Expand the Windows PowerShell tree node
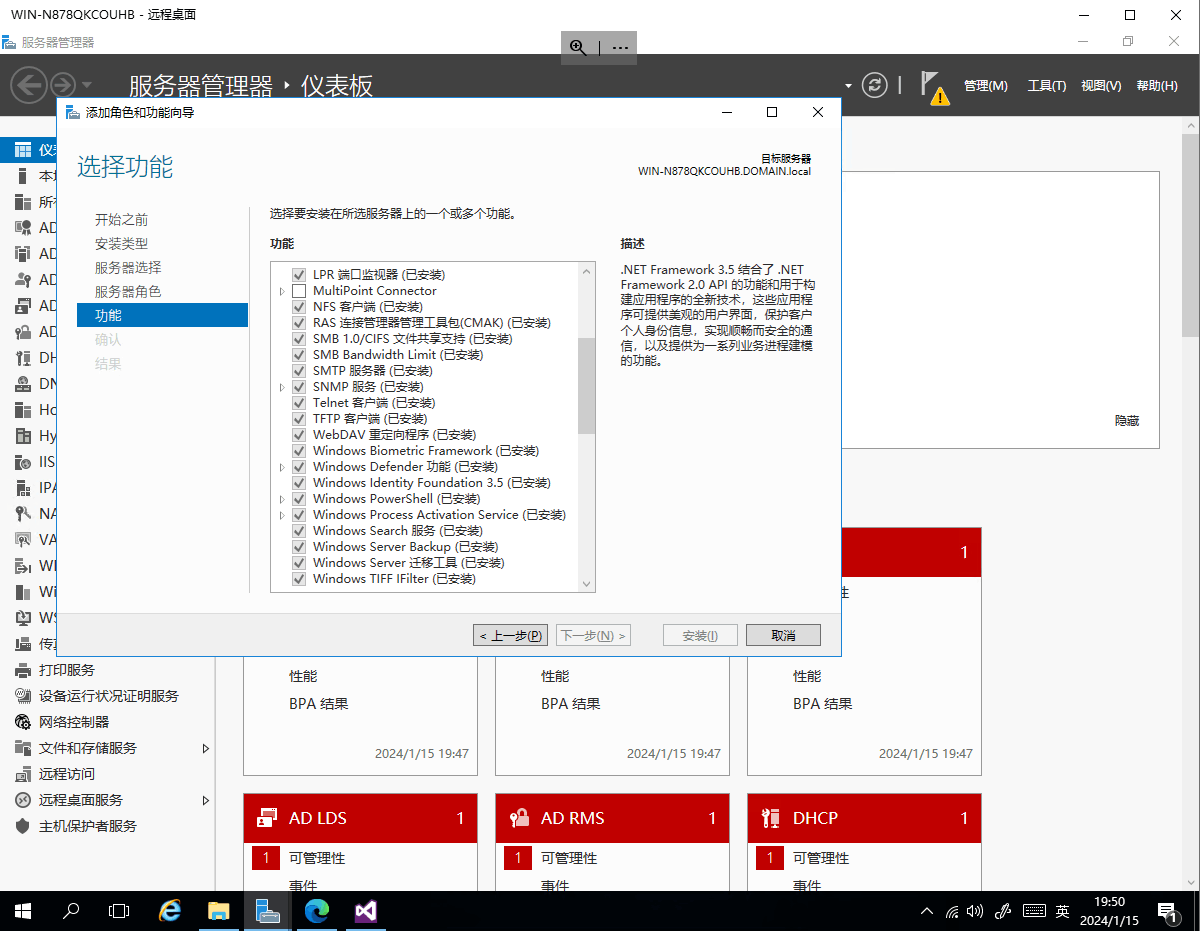This screenshot has width=1200, height=931. [282, 499]
